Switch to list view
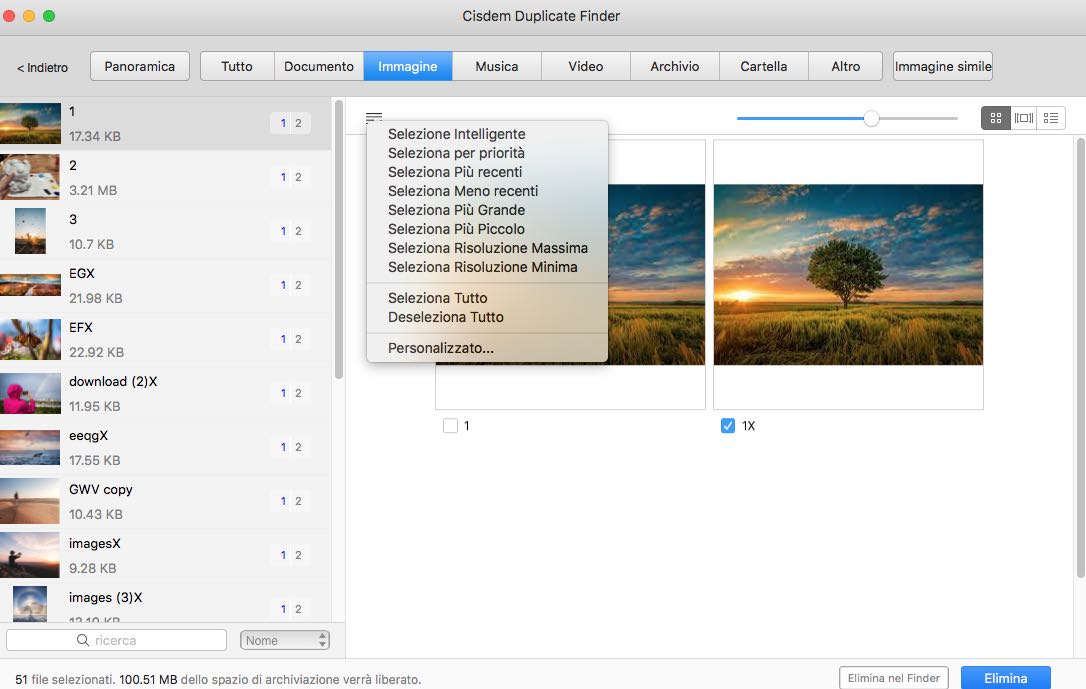The width and height of the screenshot is (1086, 689). click(x=1051, y=118)
